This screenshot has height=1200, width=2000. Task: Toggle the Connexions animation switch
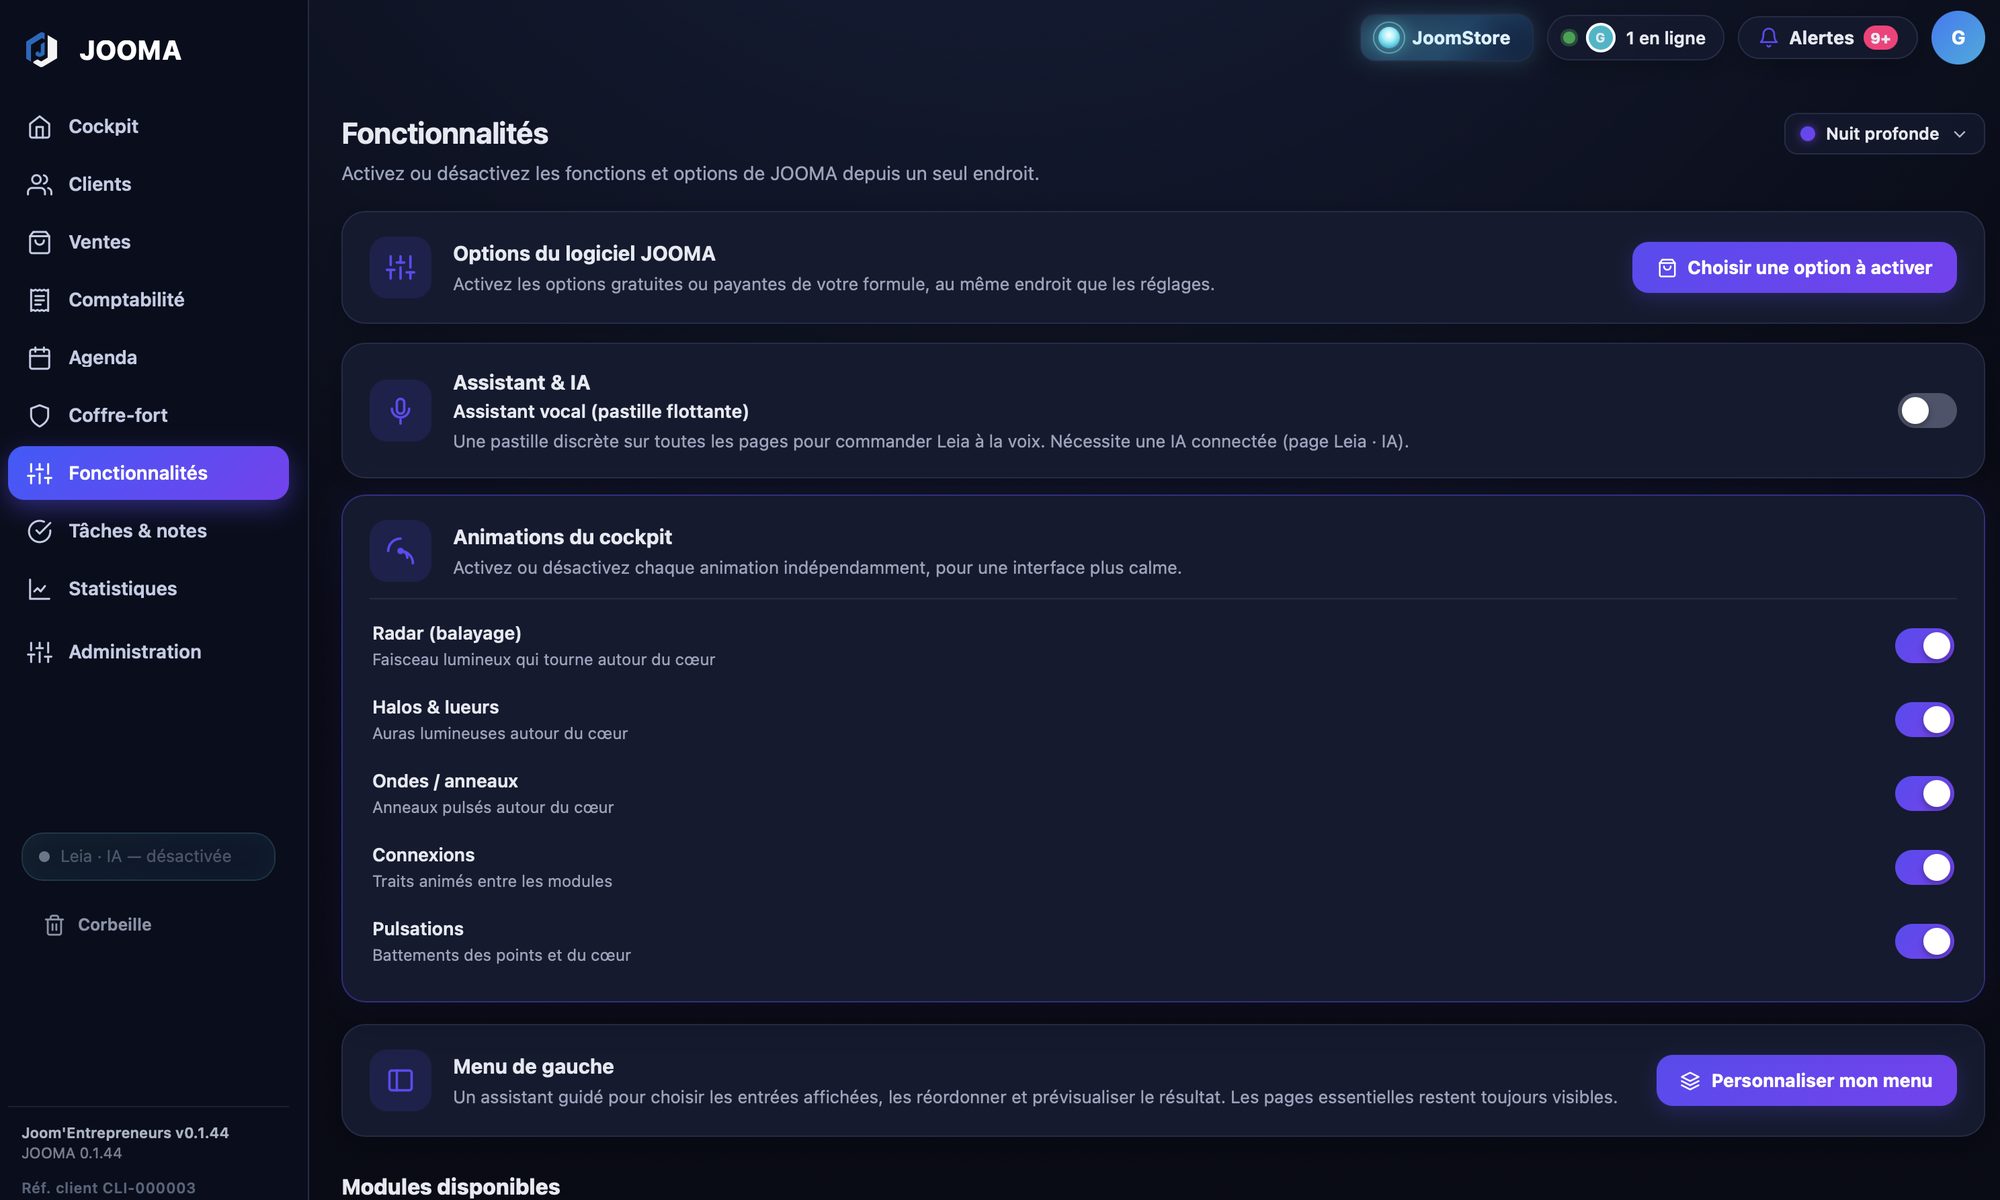1924,867
